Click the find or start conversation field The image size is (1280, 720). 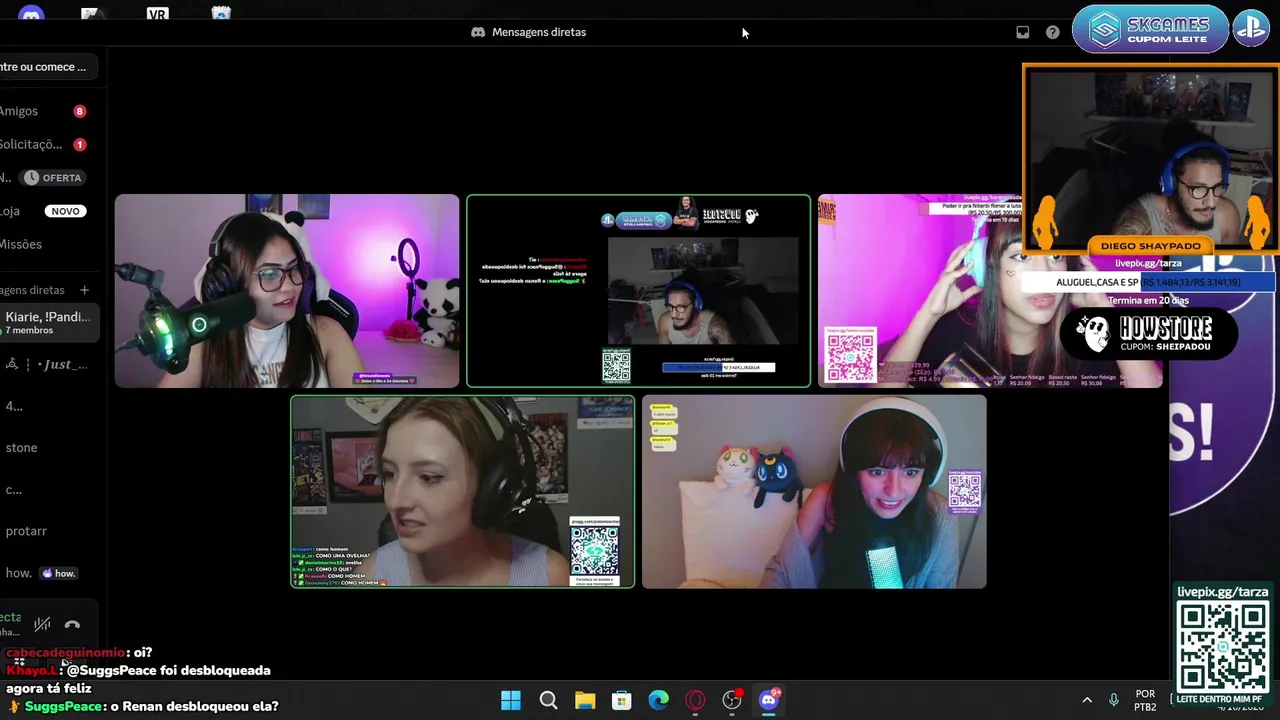49,67
